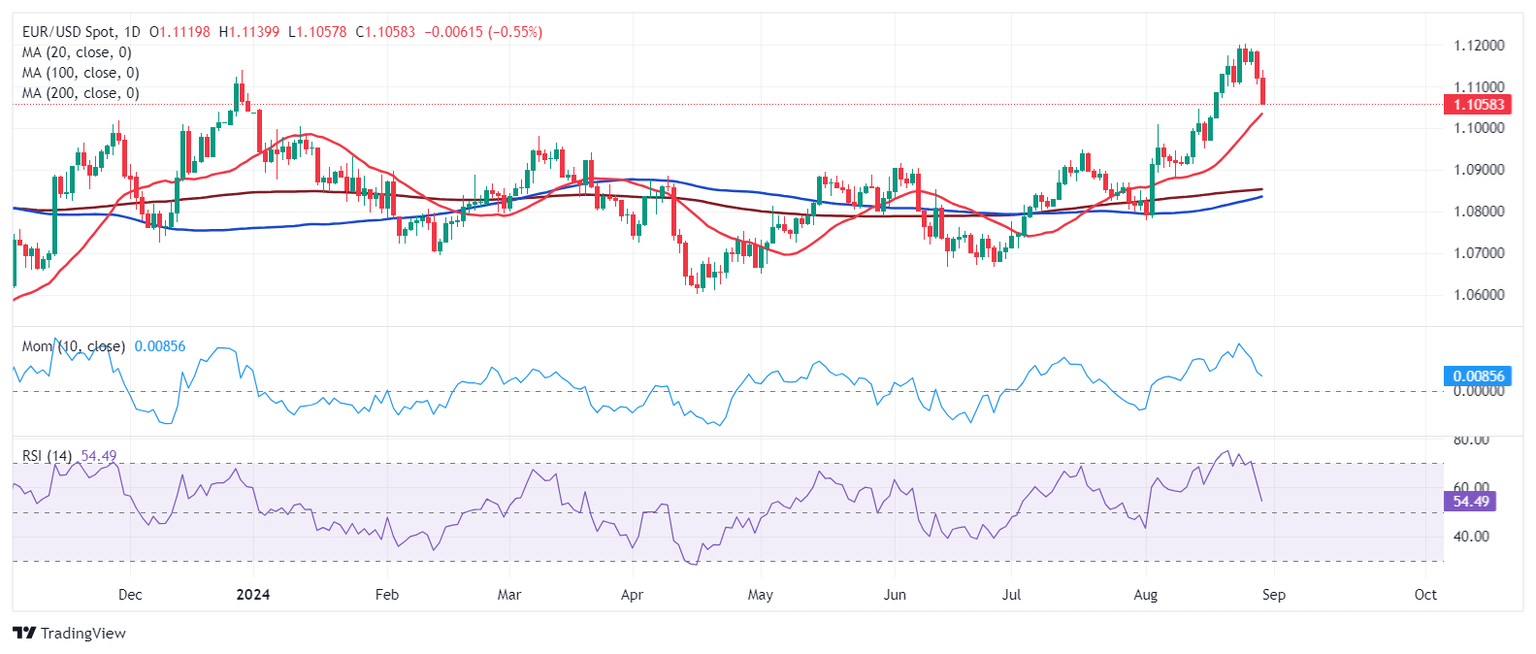Viewport: 1536px width, 654px height.
Task: Click the red current price tag 1.10583
Action: 1477,104
